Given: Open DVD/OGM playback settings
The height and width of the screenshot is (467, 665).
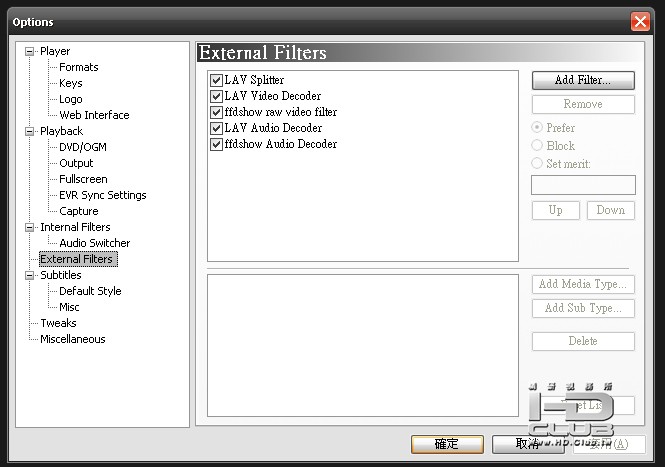Looking at the screenshot, I should point(83,147).
